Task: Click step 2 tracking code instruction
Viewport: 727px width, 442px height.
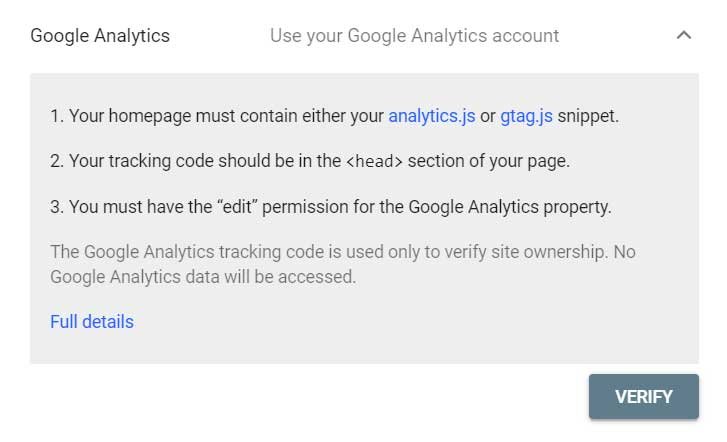Action: tap(310, 162)
